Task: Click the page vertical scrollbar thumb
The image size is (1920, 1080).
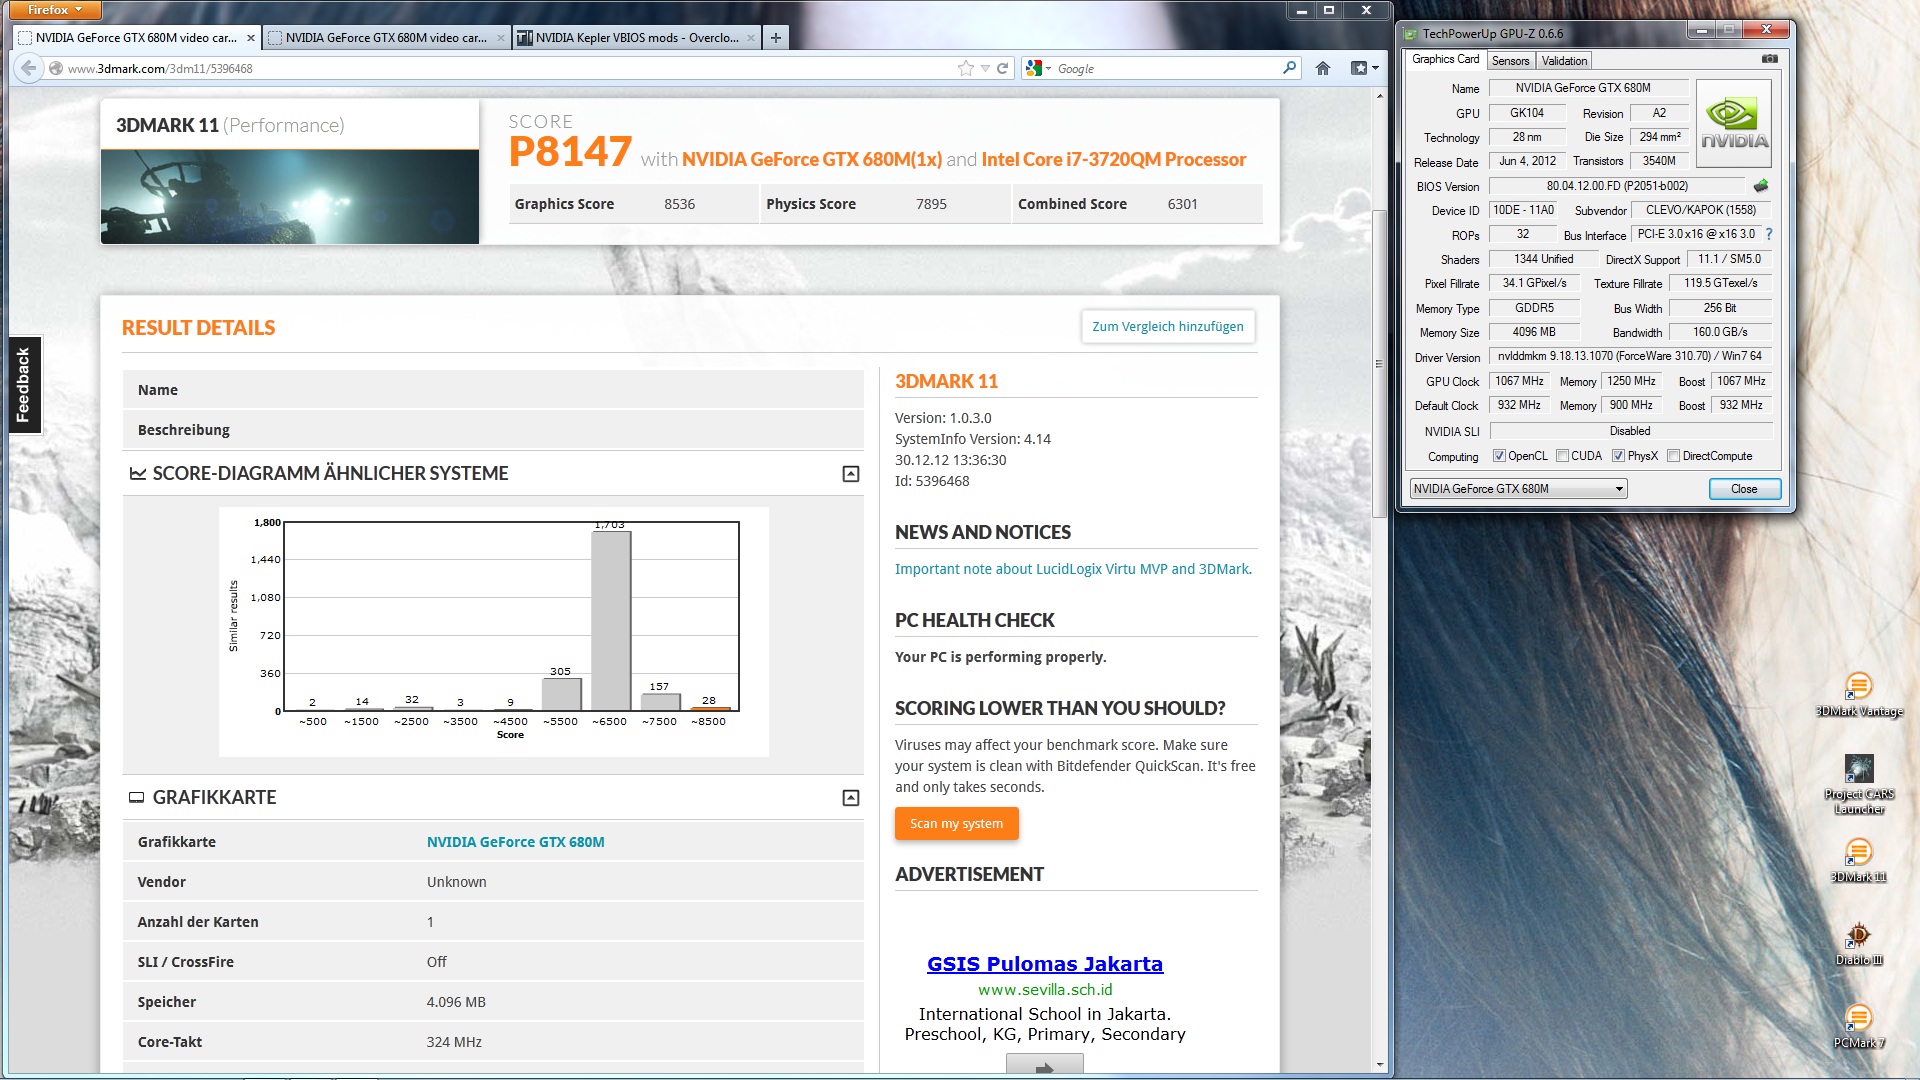Action: [1380, 362]
